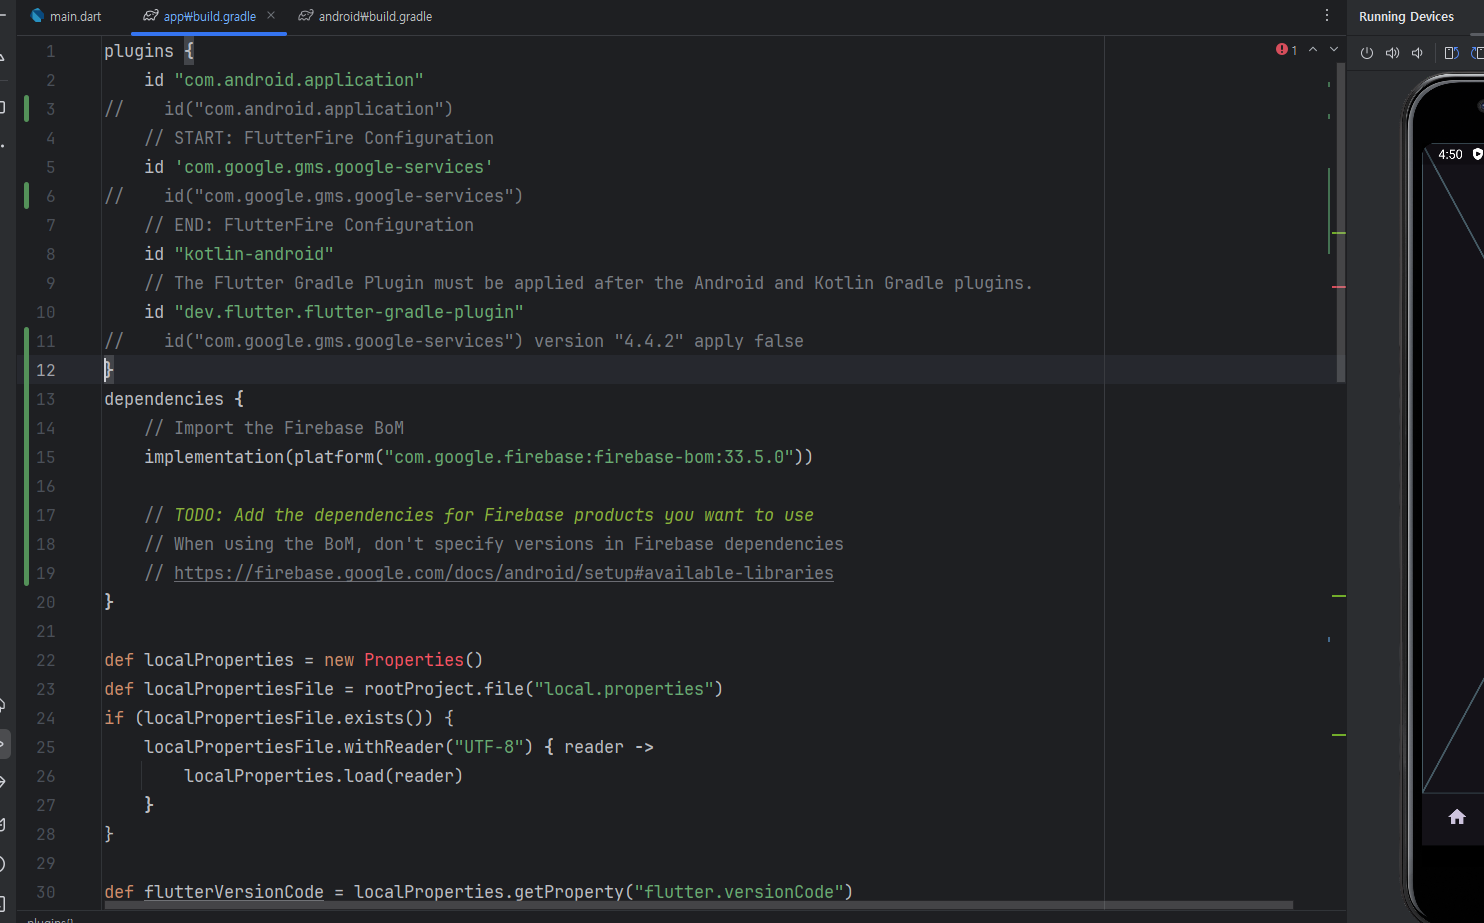Screen dimensions: 1484x923
Task: Click the END: FlutterFire Configuration comment
Action: click(309, 225)
